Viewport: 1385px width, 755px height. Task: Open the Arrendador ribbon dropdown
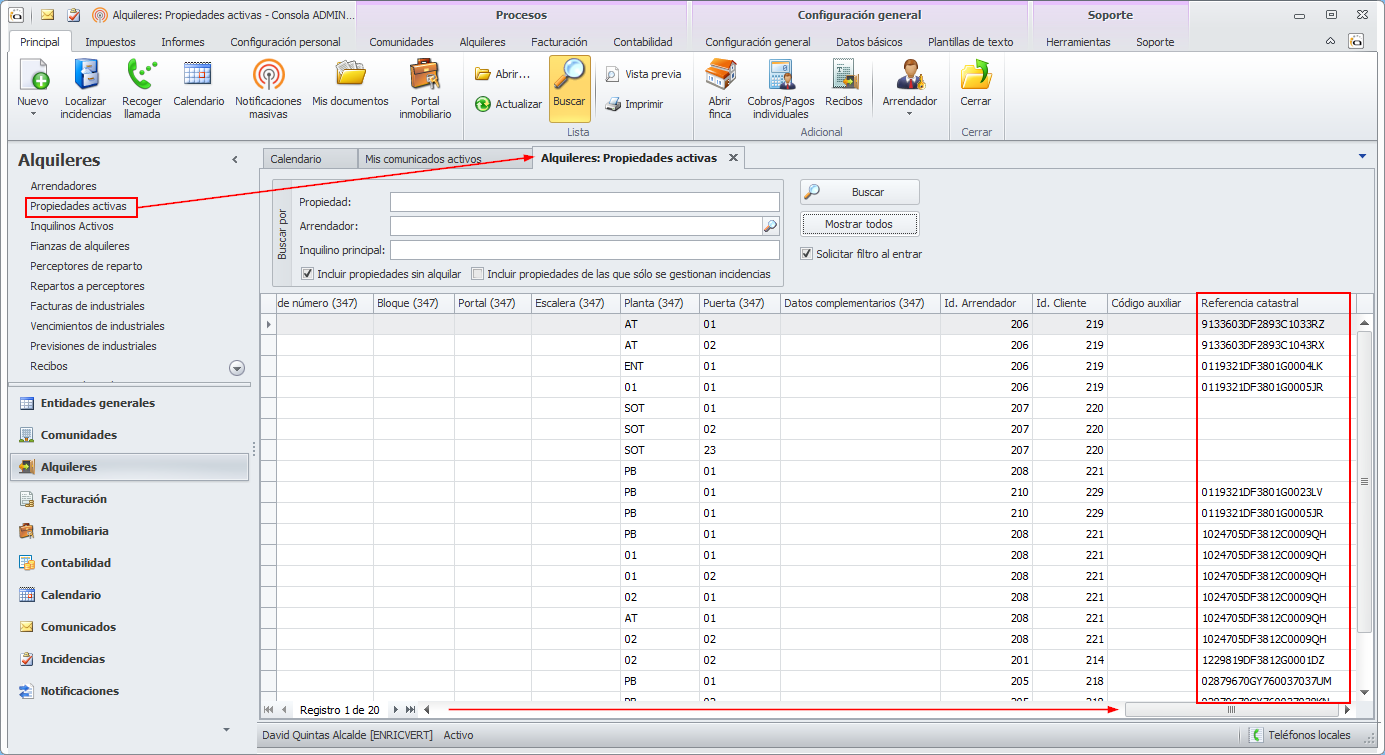click(x=909, y=113)
